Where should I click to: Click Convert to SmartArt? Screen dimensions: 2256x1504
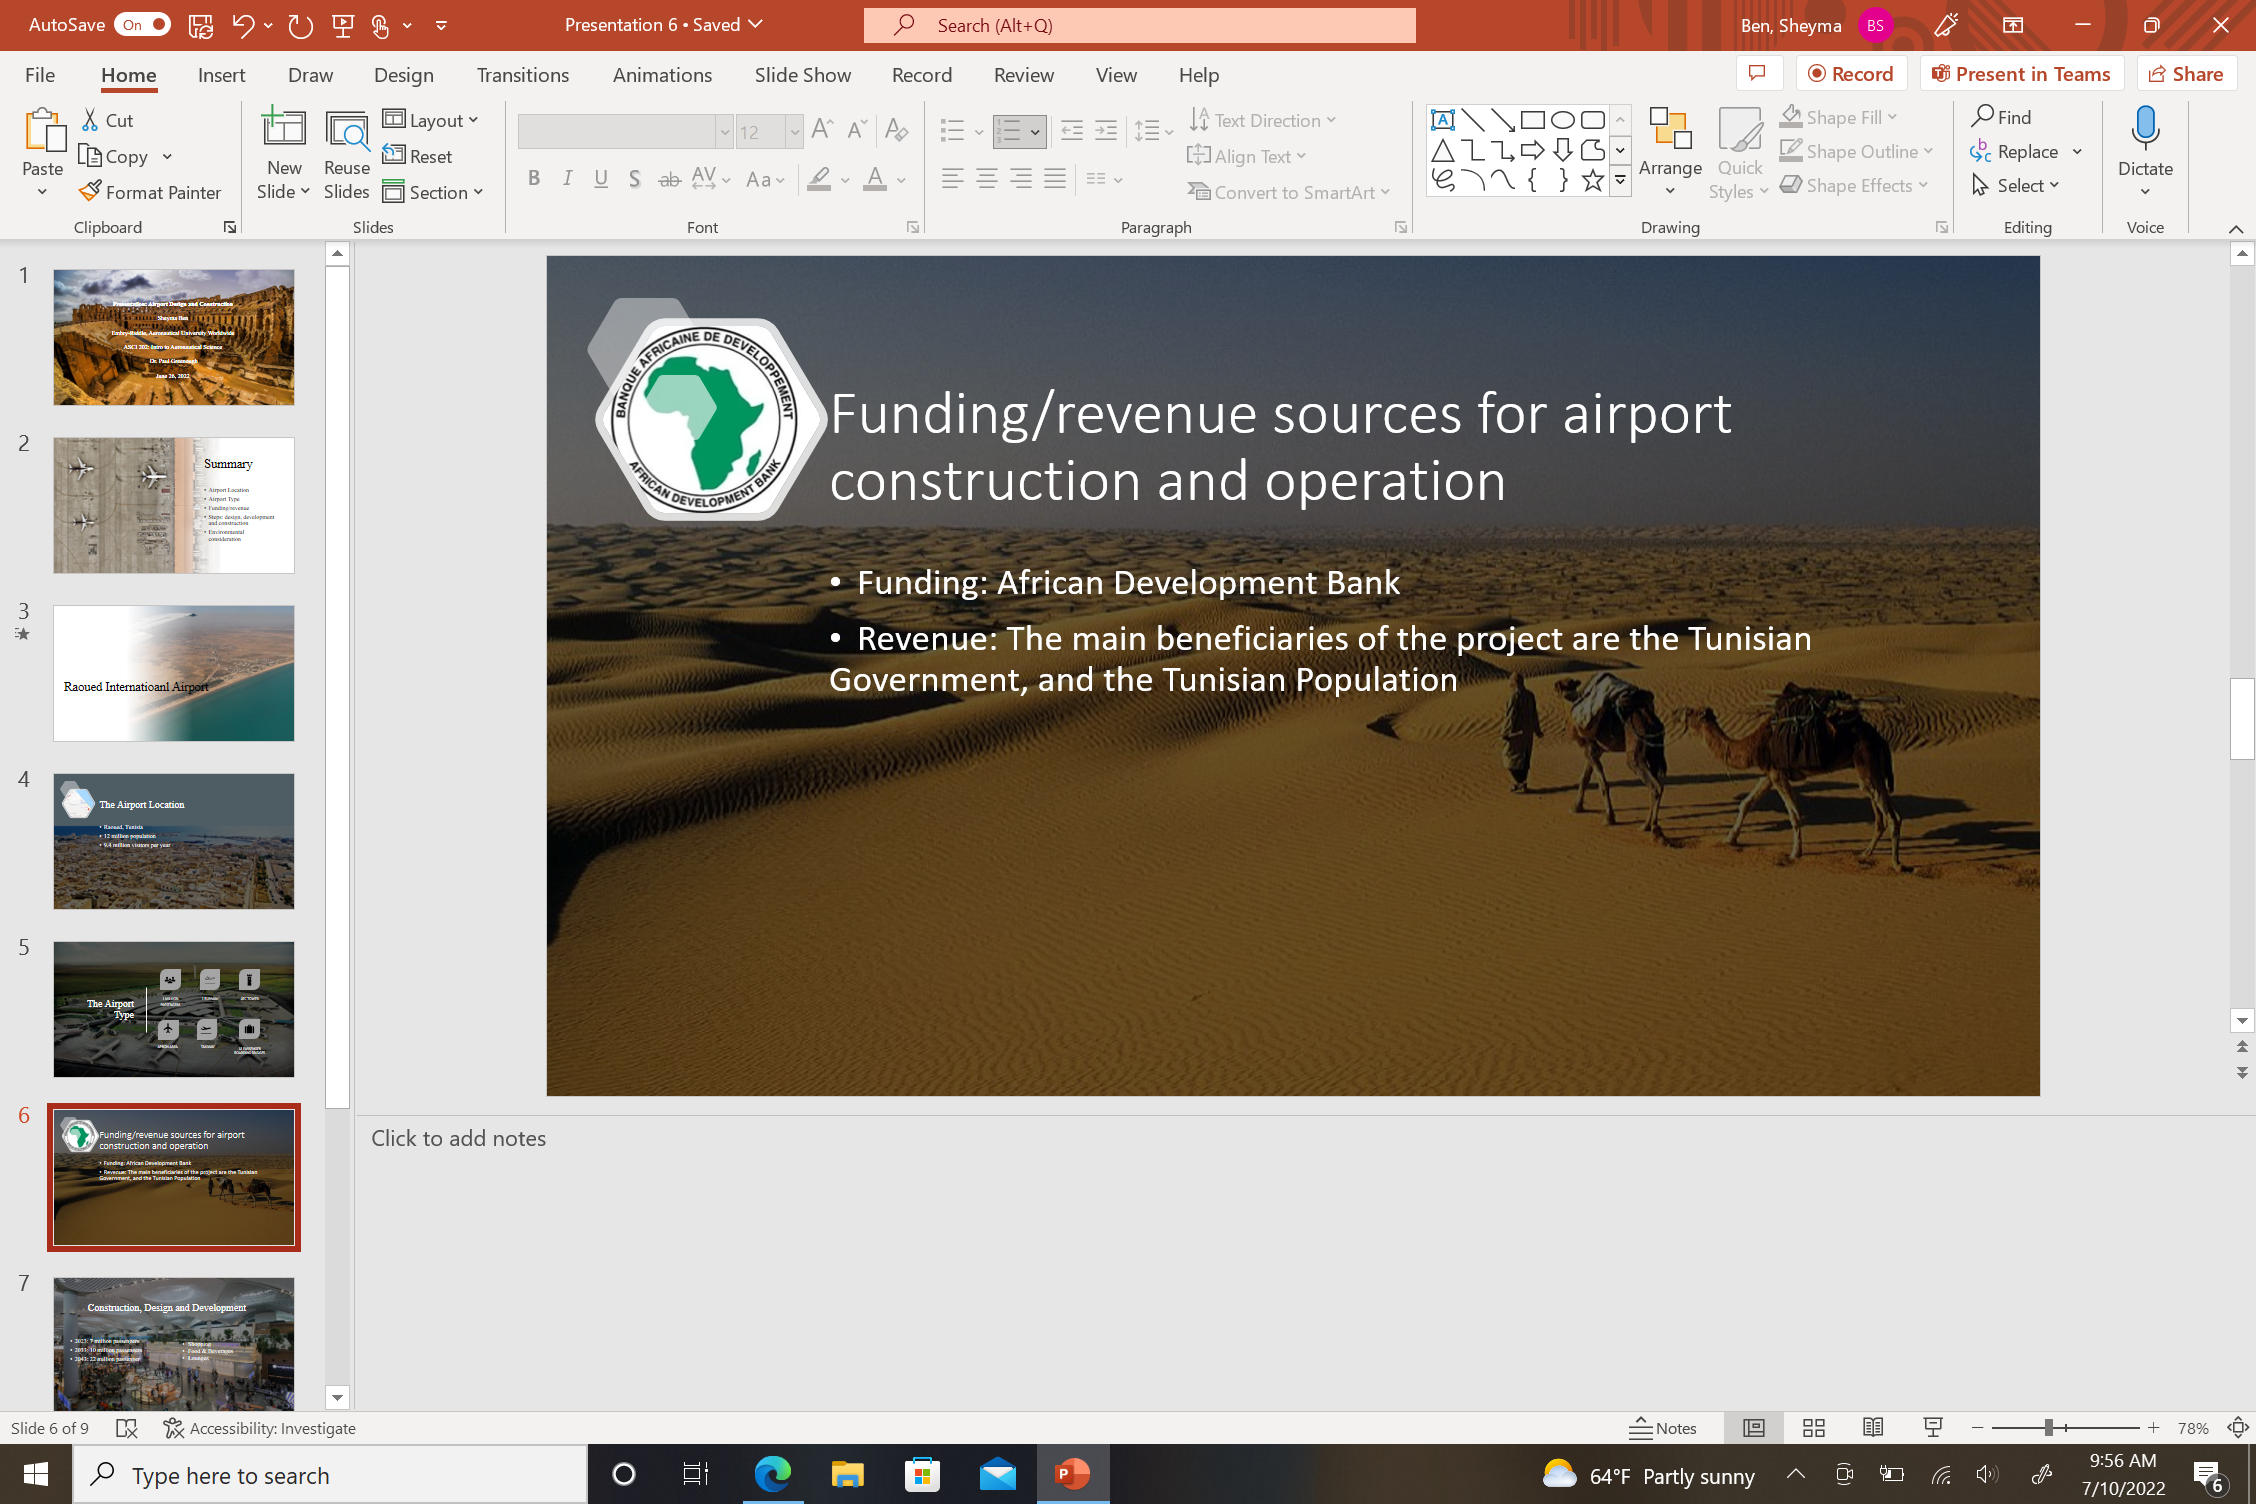click(x=1289, y=192)
